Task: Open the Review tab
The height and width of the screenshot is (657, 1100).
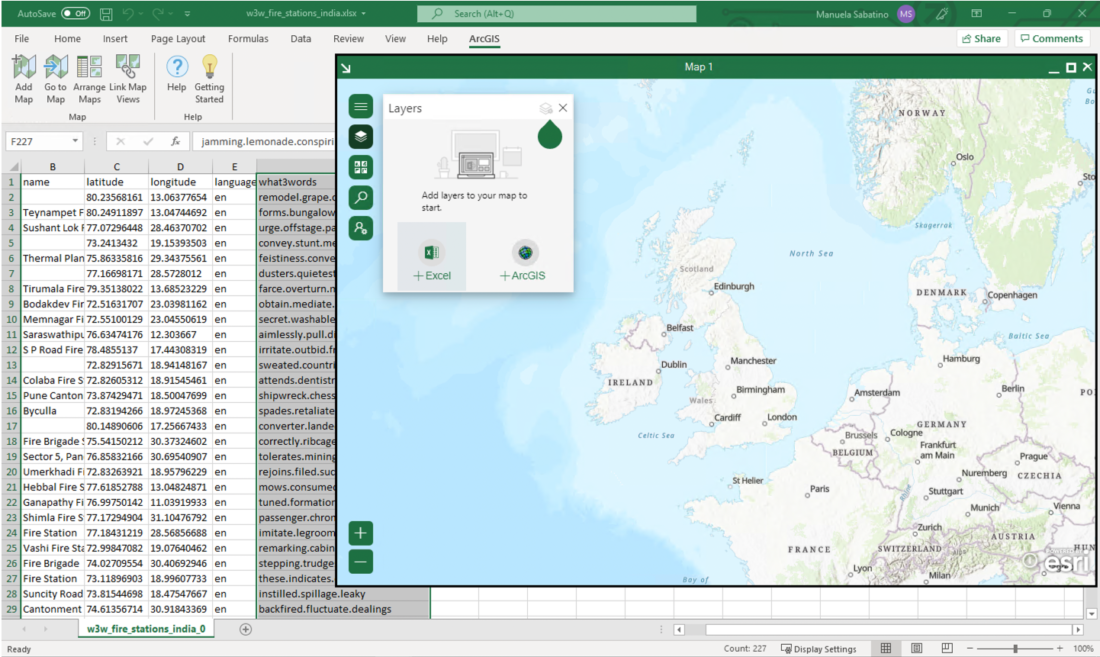Action: click(x=349, y=39)
